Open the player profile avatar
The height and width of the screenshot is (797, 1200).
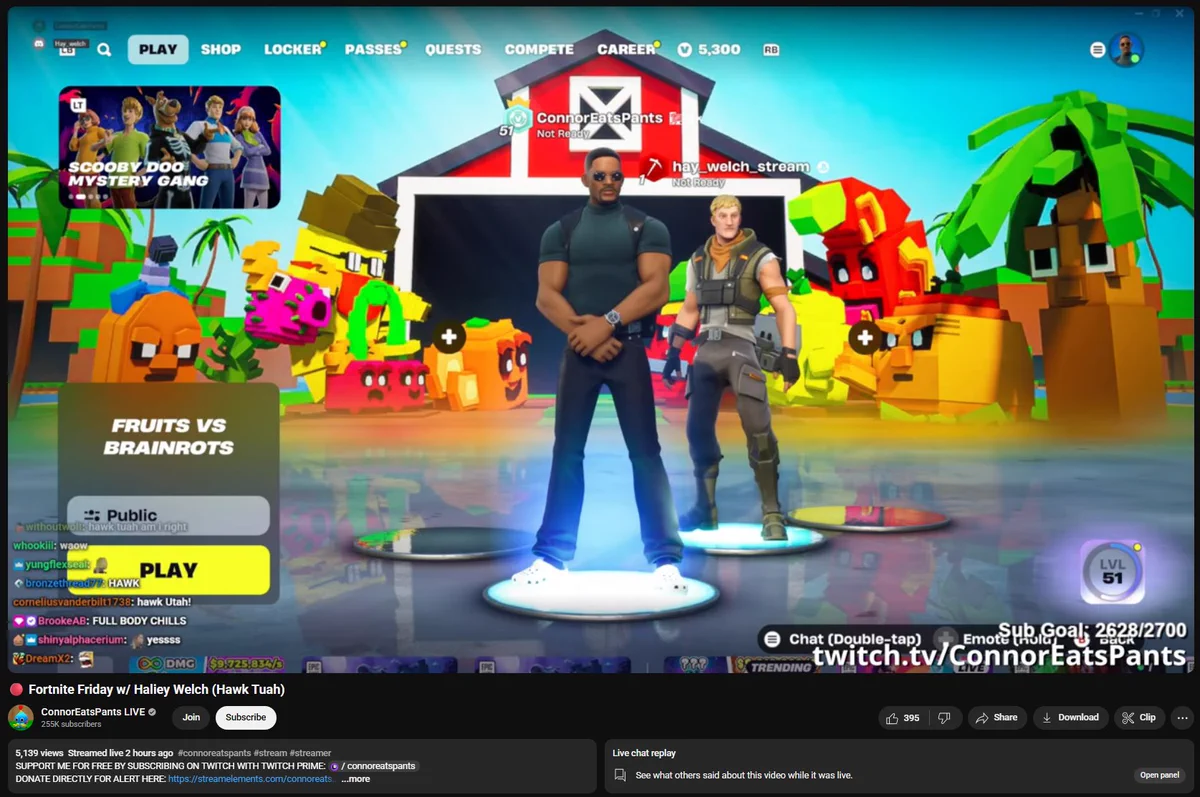click(1126, 49)
